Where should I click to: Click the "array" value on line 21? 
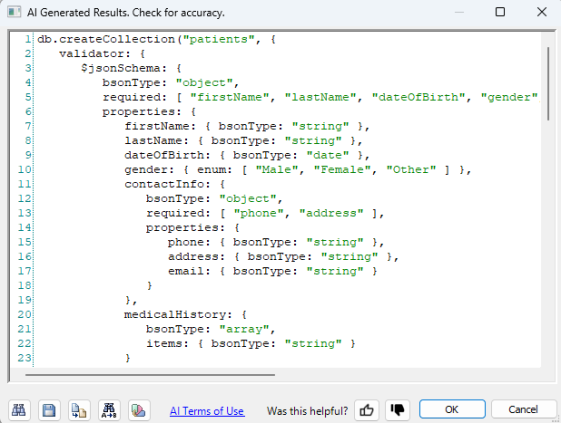[x=244, y=329]
